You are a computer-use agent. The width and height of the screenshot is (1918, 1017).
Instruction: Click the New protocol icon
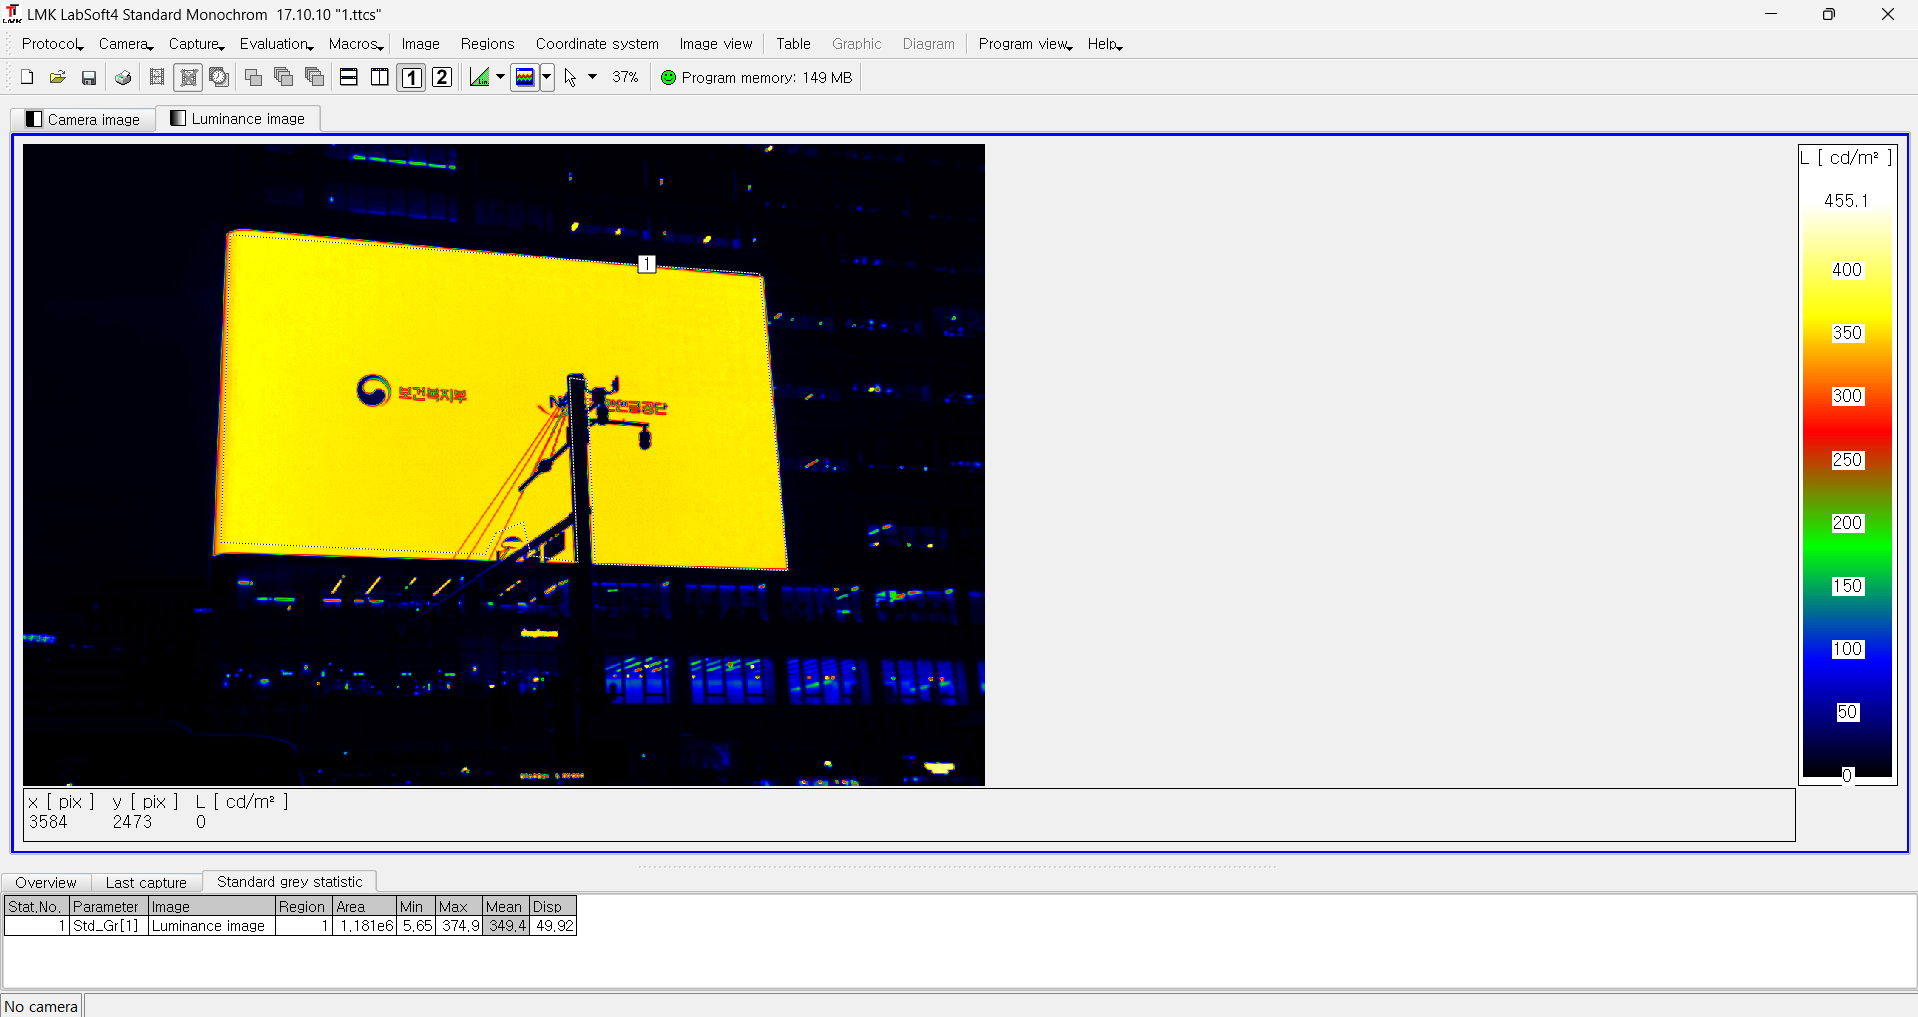pos(27,78)
